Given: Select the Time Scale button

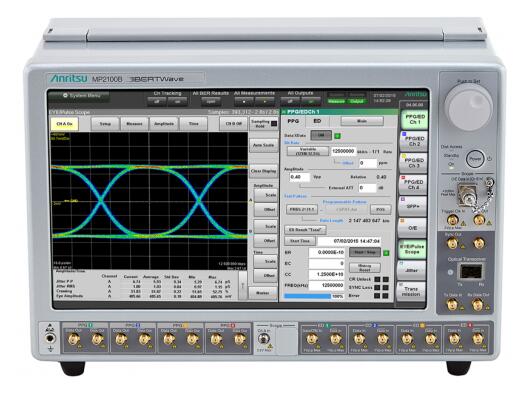Looking at the screenshot, I should pyautogui.click(x=266, y=261).
